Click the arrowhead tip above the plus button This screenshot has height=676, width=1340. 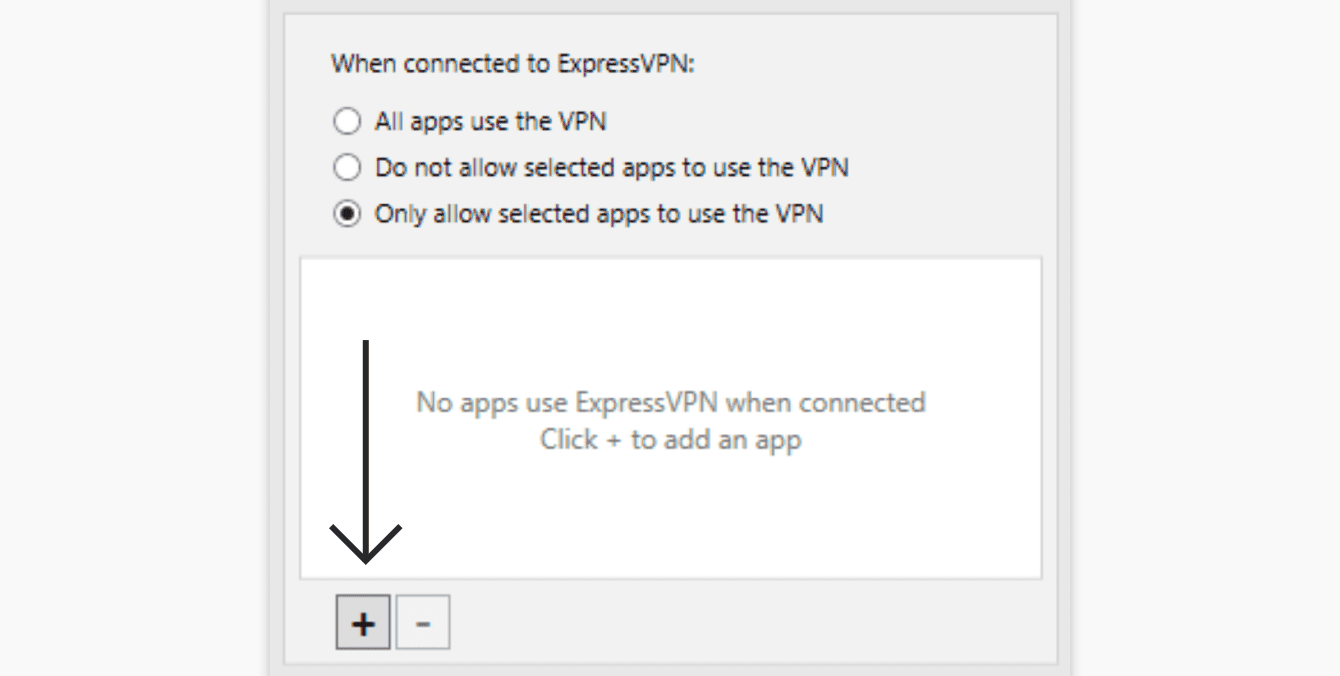point(366,556)
